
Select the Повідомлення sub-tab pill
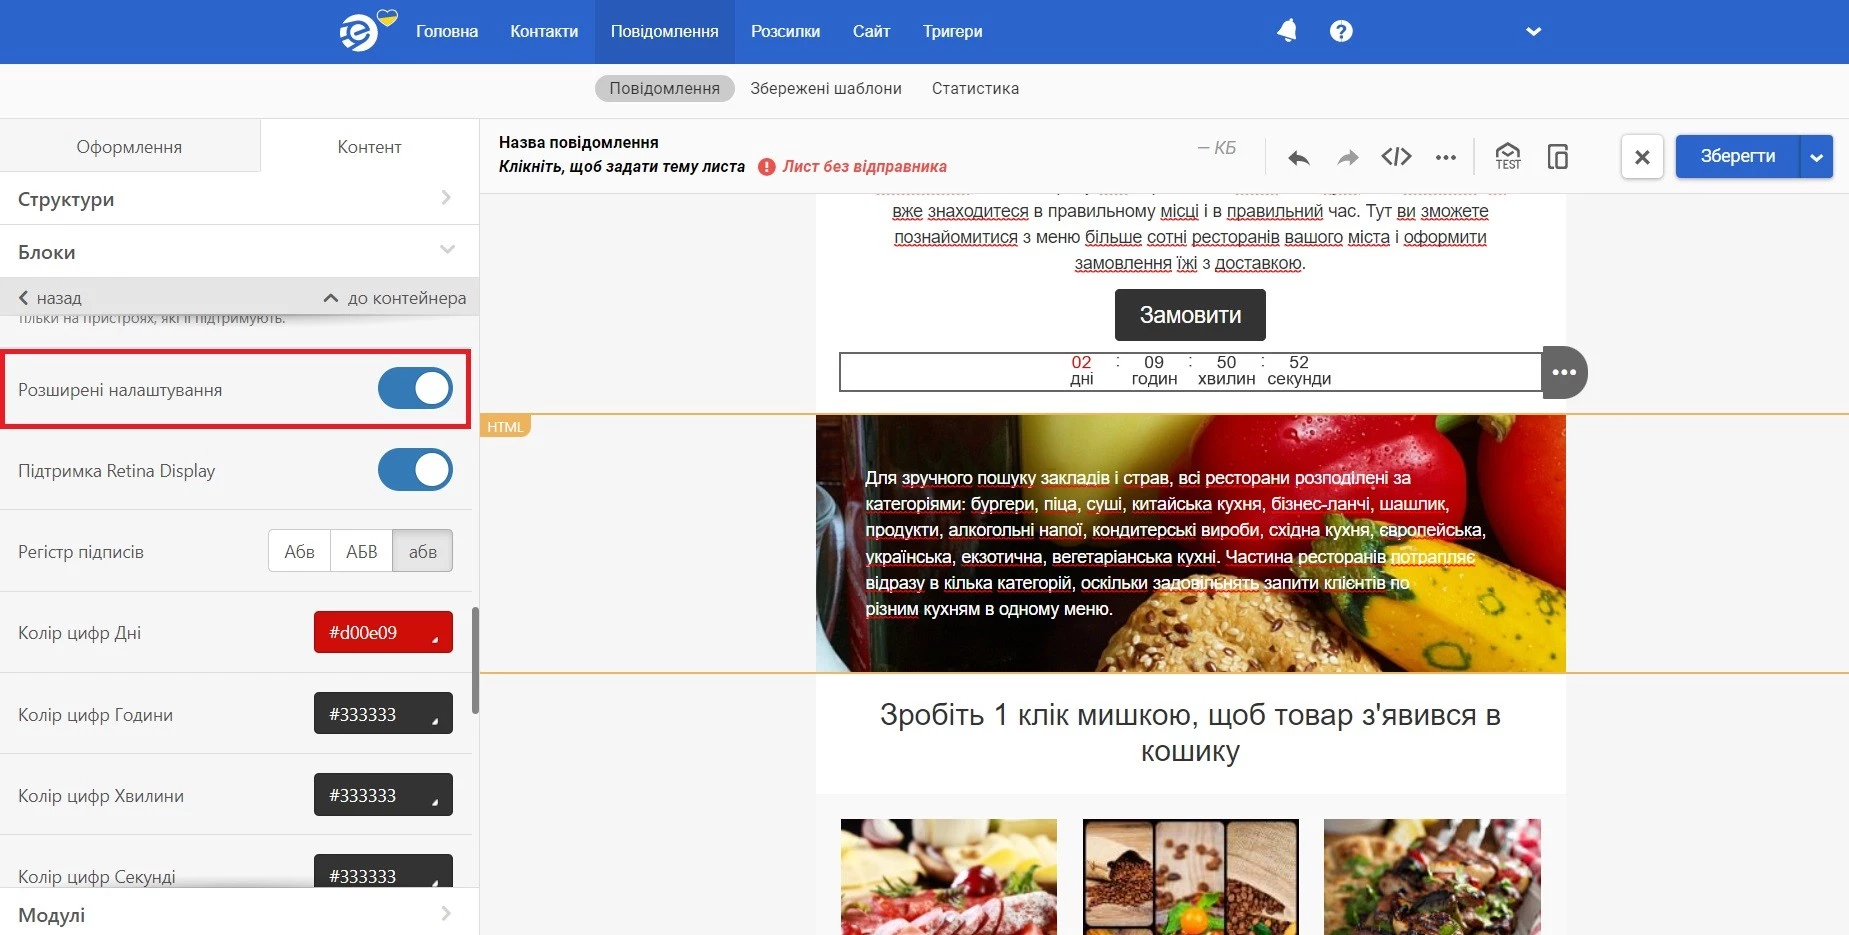coord(665,88)
